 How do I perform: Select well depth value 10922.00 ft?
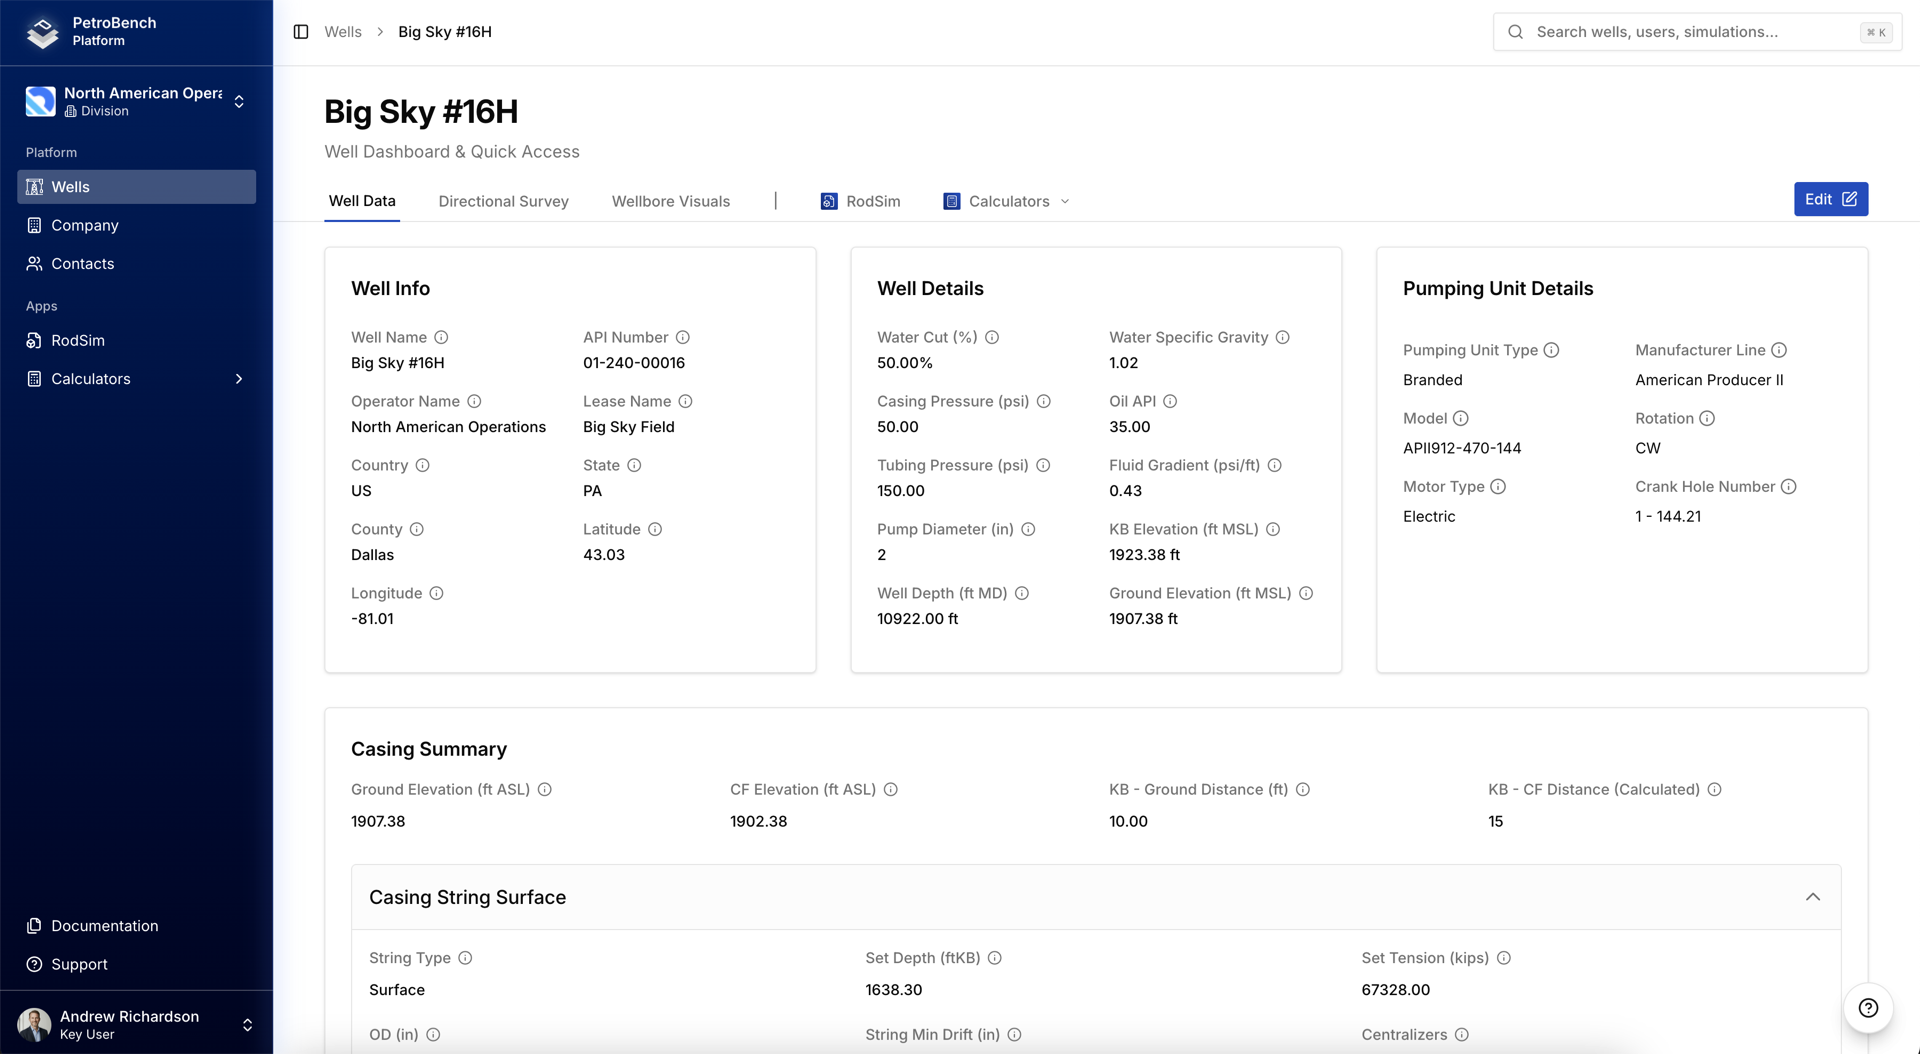click(x=917, y=619)
